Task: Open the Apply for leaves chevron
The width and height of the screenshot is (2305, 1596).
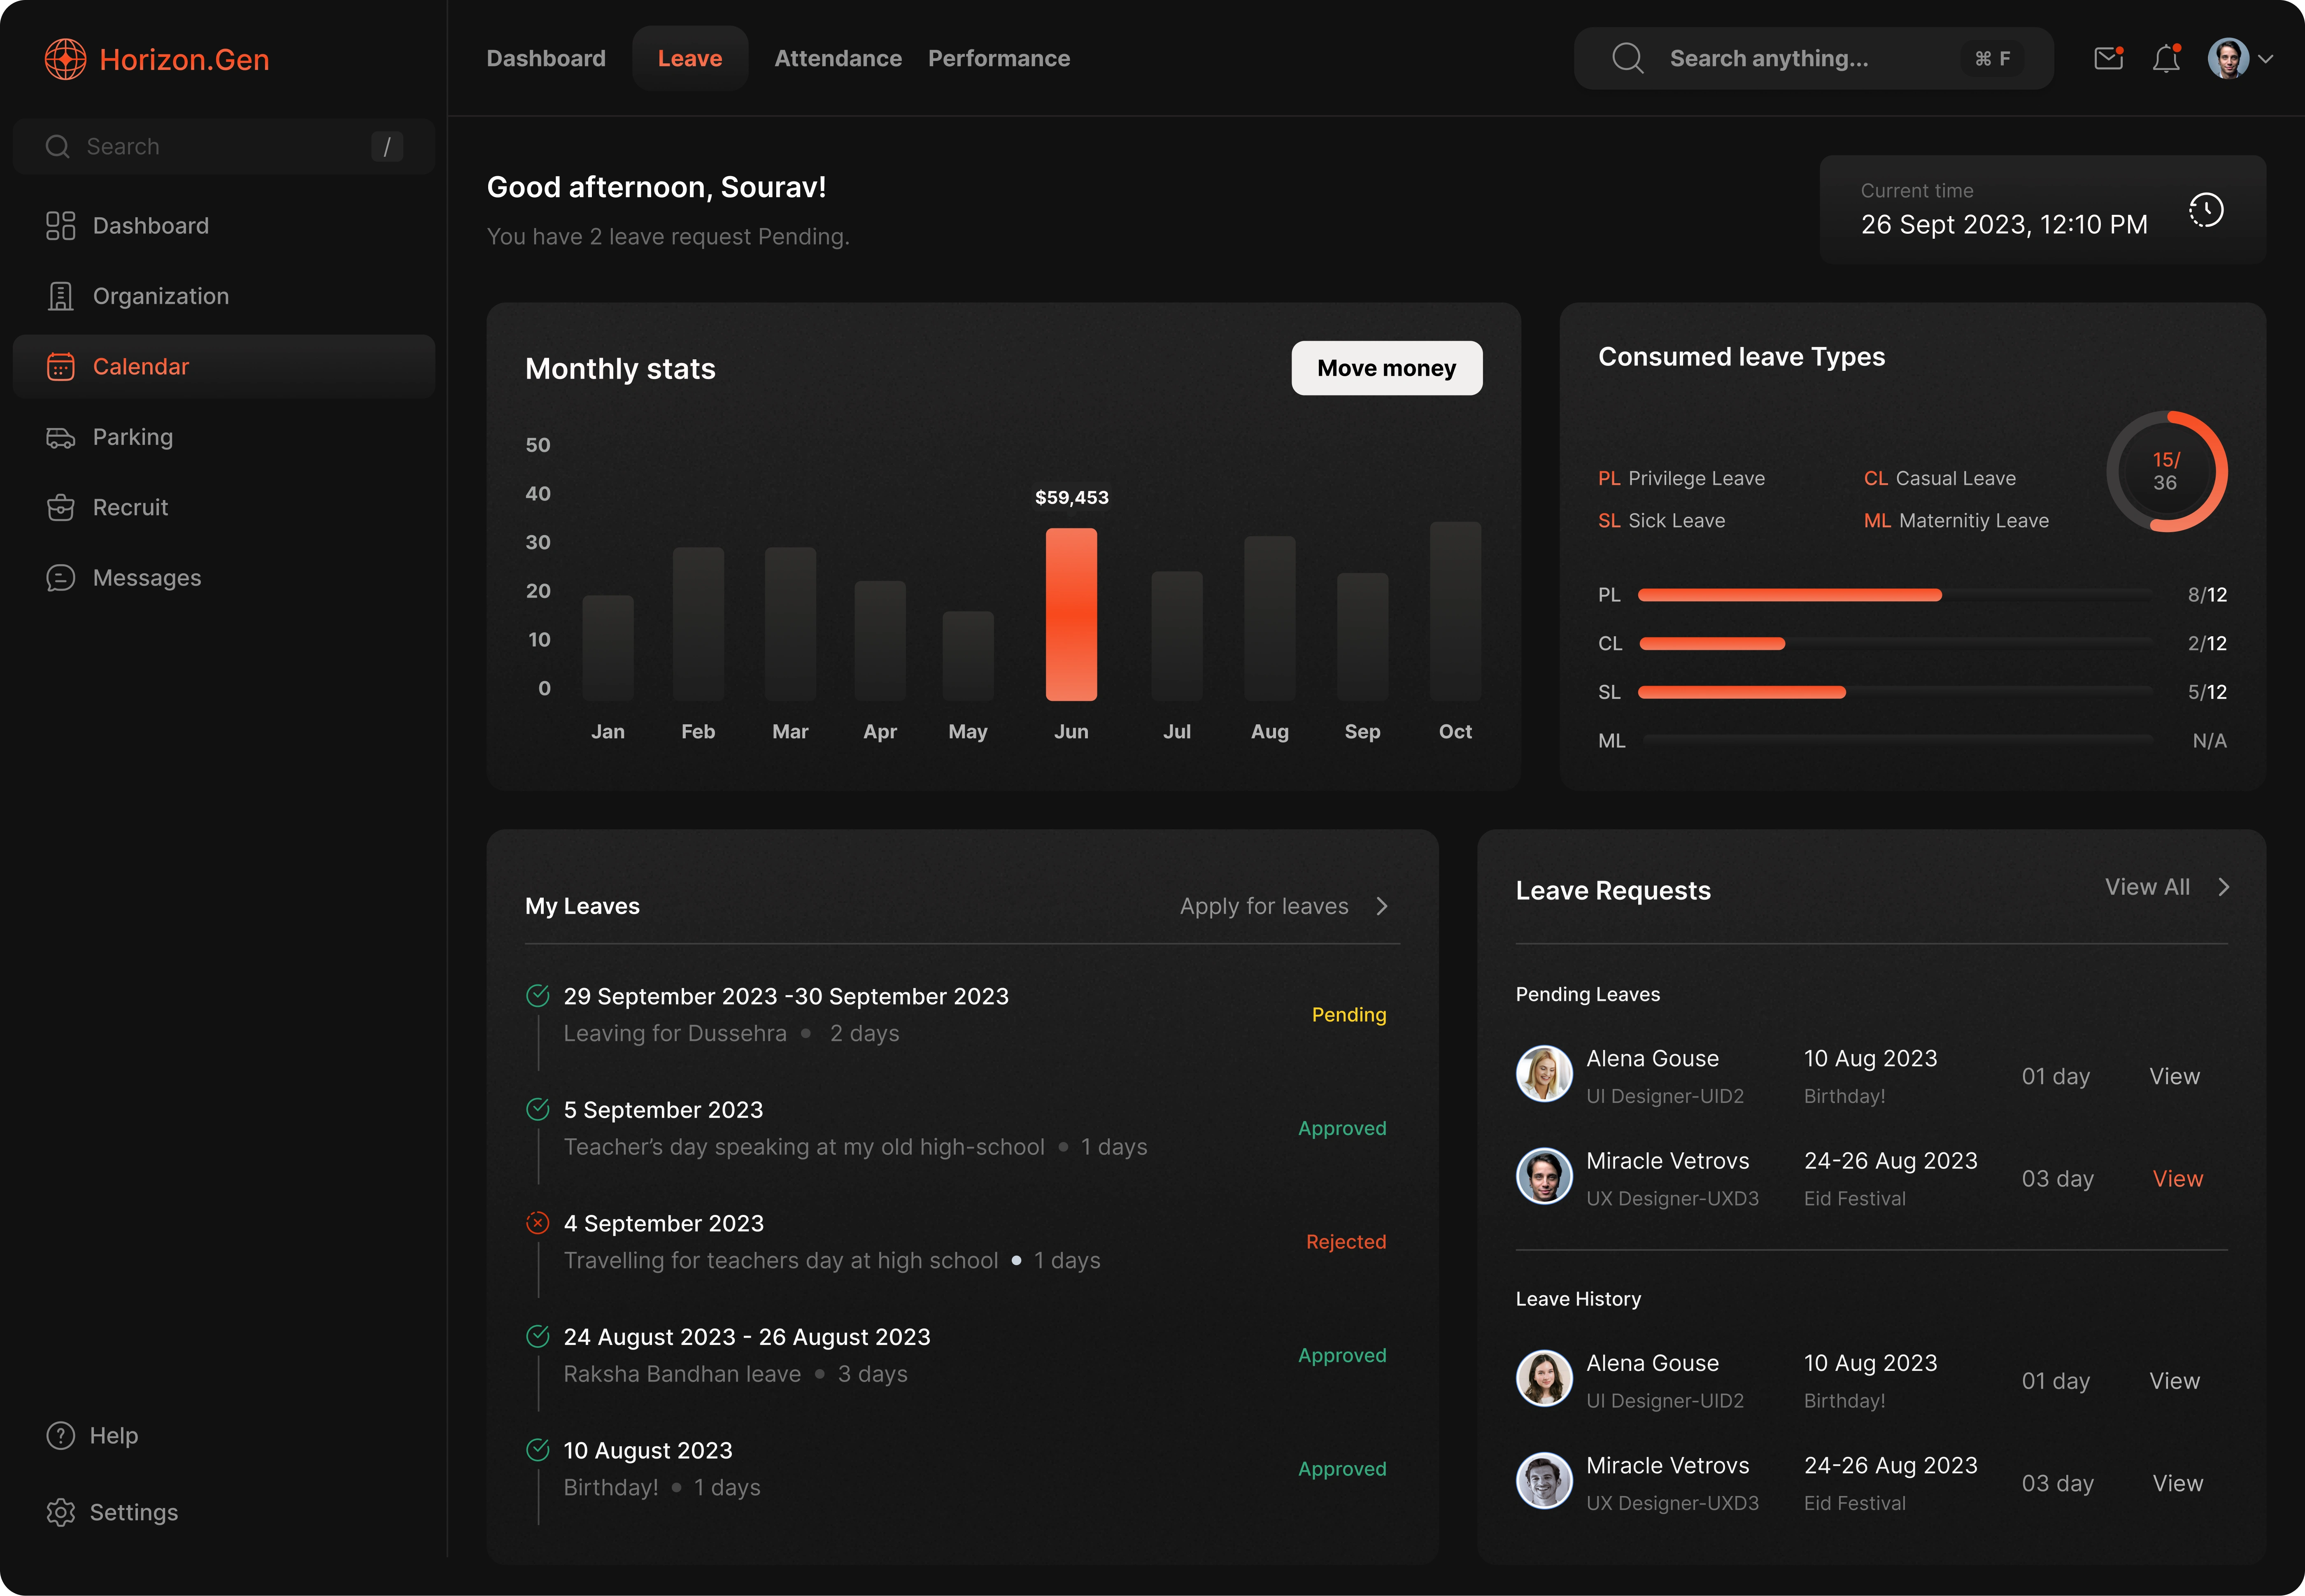Action: coord(1382,906)
